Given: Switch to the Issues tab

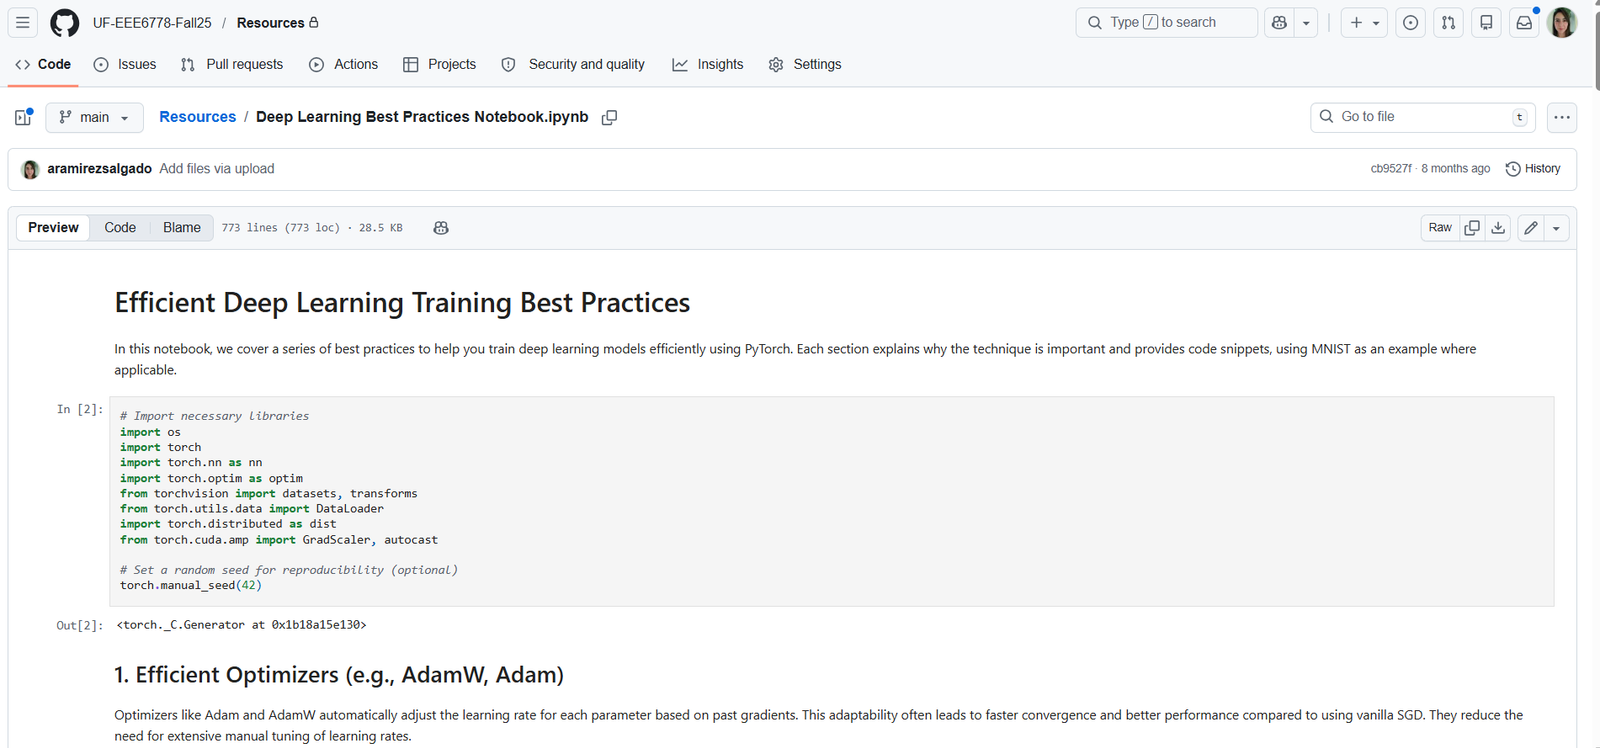Looking at the screenshot, I should coord(125,64).
